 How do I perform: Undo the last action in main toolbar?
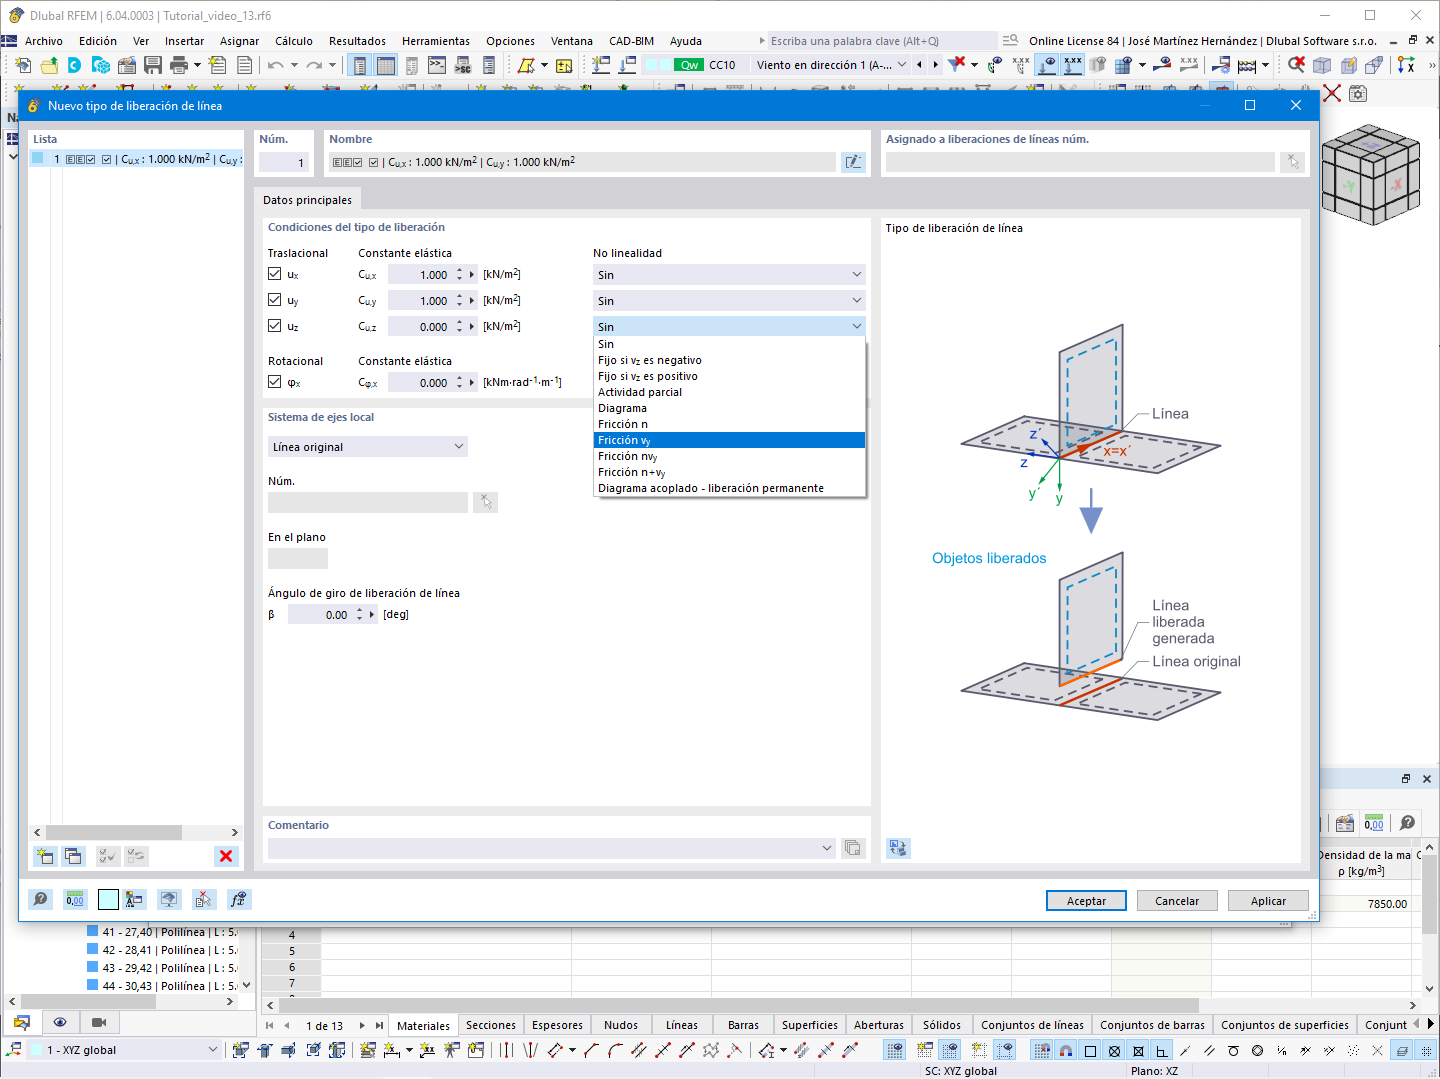point(275,65)
